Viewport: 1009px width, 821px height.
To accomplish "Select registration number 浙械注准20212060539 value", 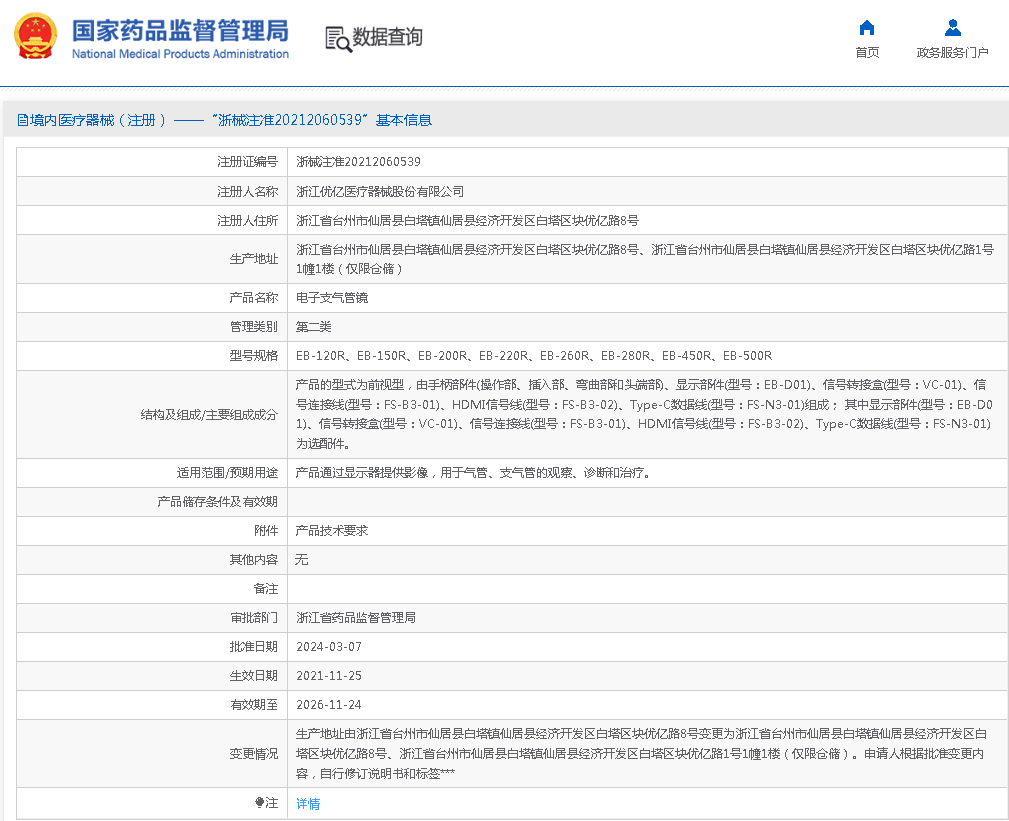I will 358,162.
